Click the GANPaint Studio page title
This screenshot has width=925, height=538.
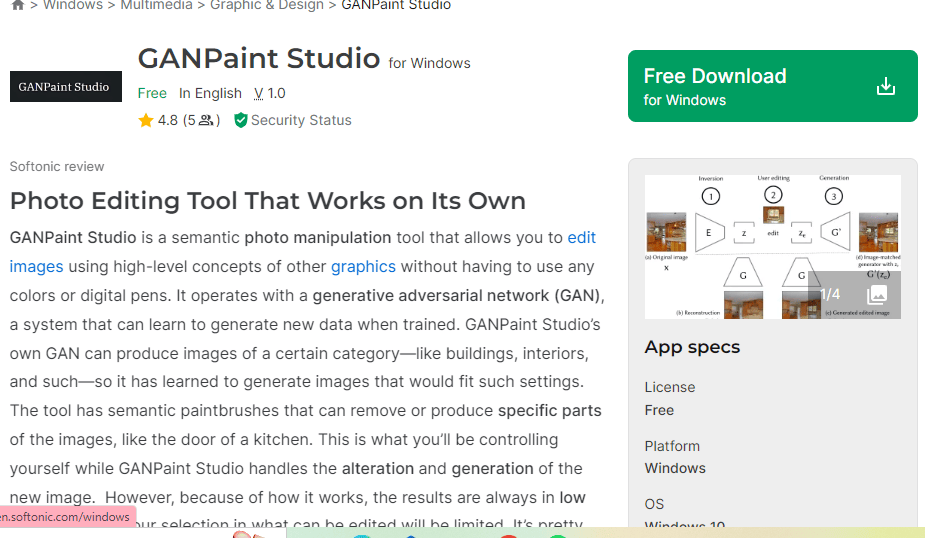pyautogui.click(x=258, y=58)
